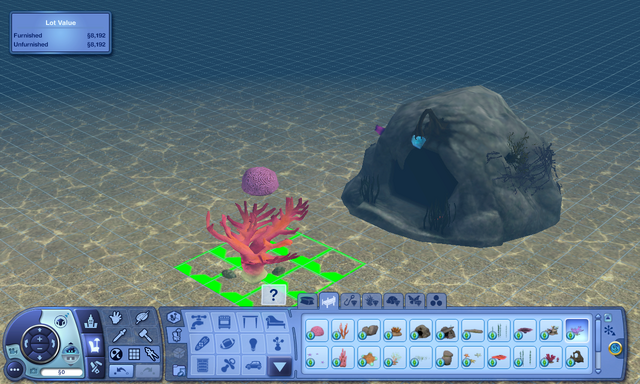
Task: Pick the rock cave thumbnail
Action: tap(420, 331)
